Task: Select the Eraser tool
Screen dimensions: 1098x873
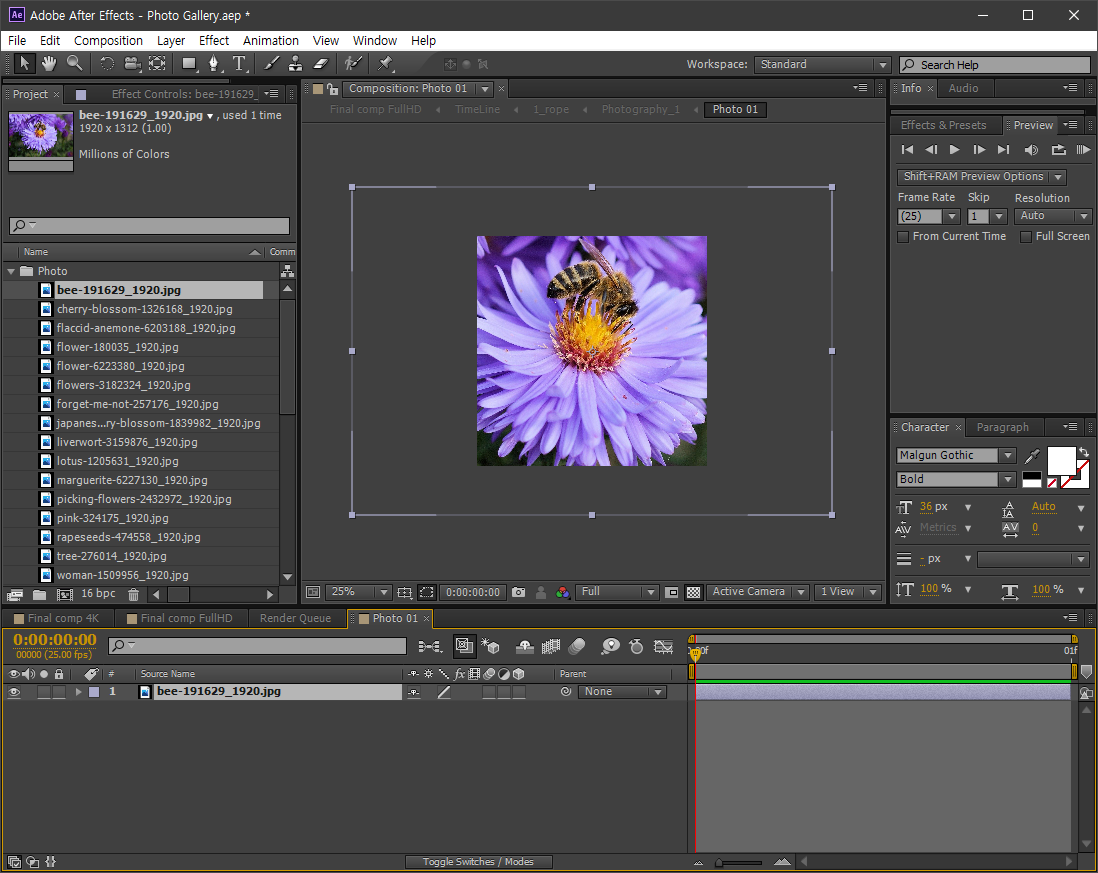Action: pos(321,64)
